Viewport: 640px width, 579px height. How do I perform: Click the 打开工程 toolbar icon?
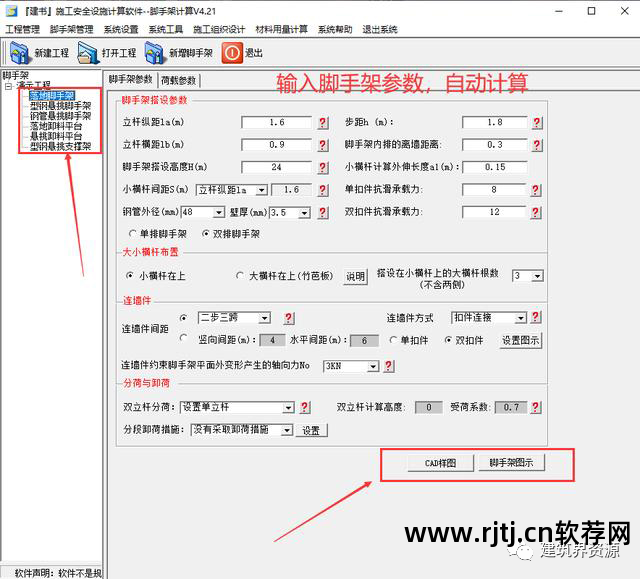87,53
